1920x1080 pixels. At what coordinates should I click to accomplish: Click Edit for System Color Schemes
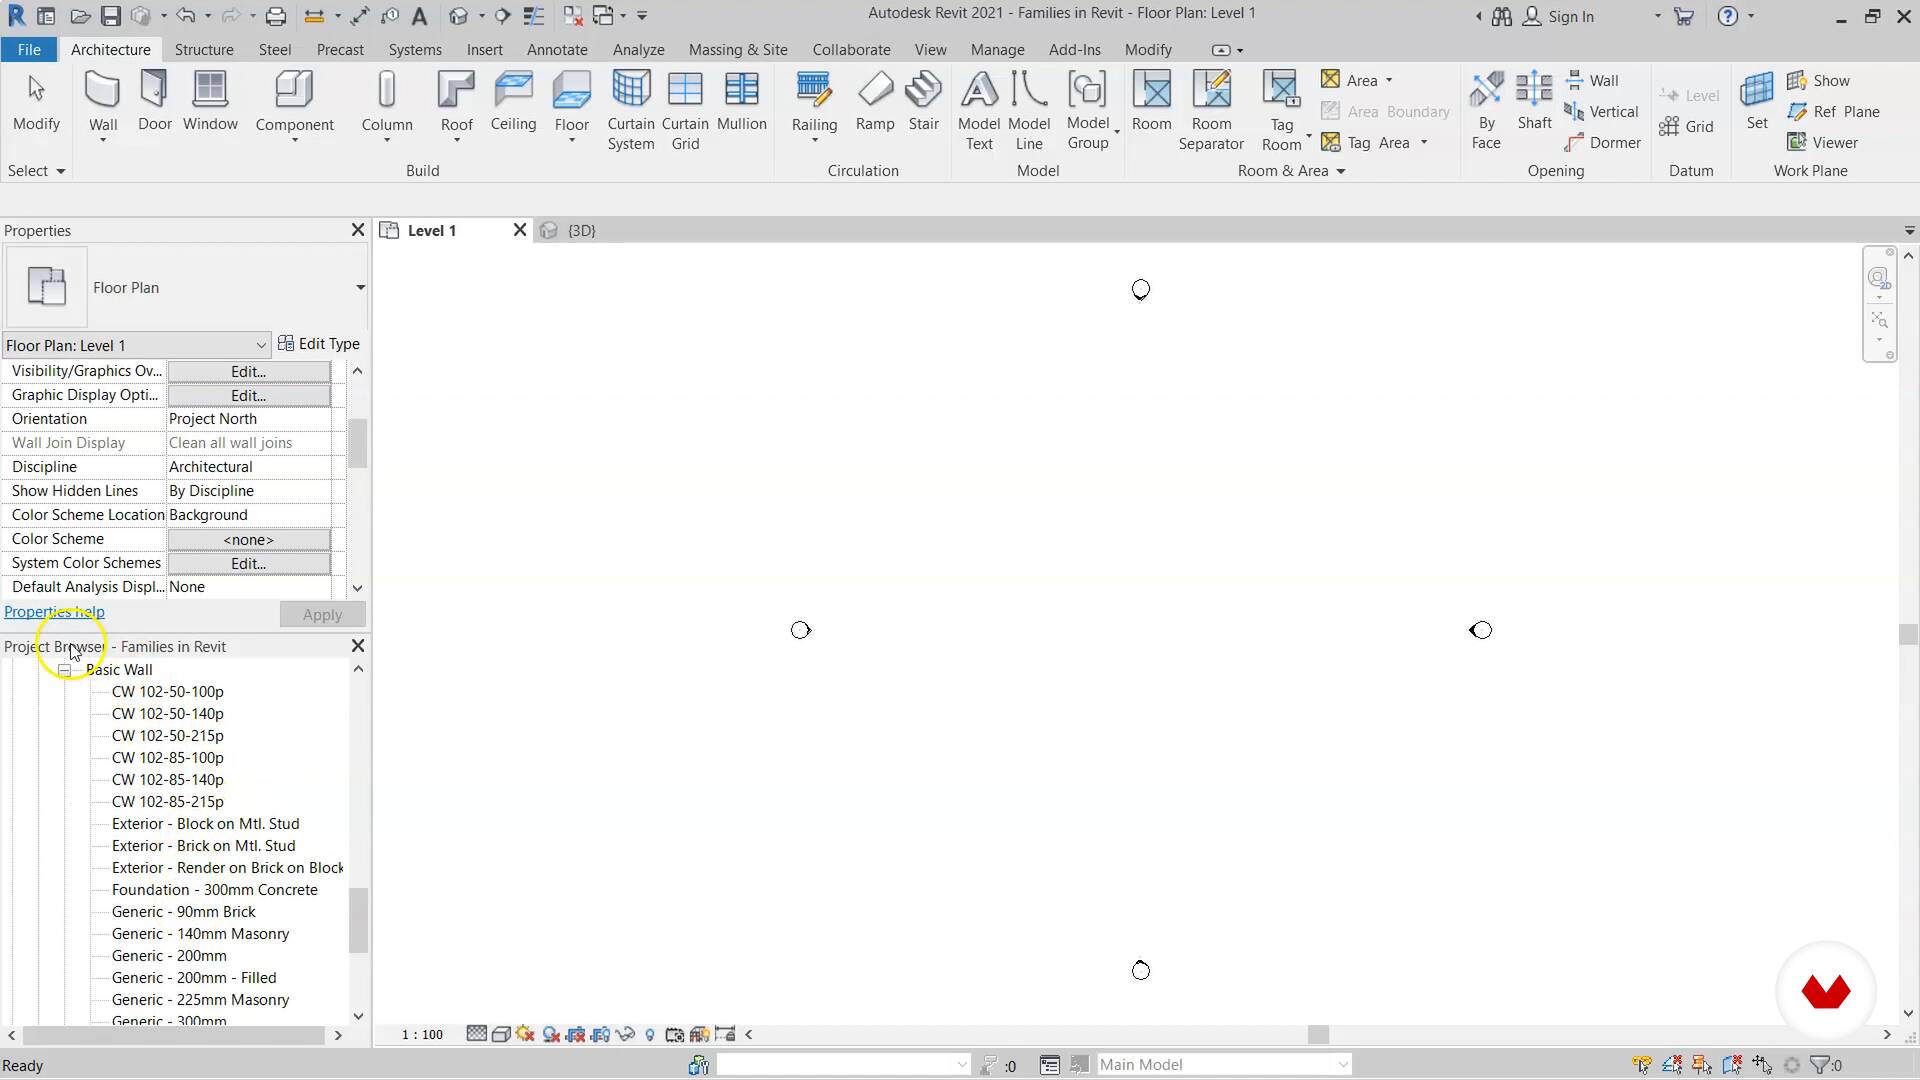248,563
